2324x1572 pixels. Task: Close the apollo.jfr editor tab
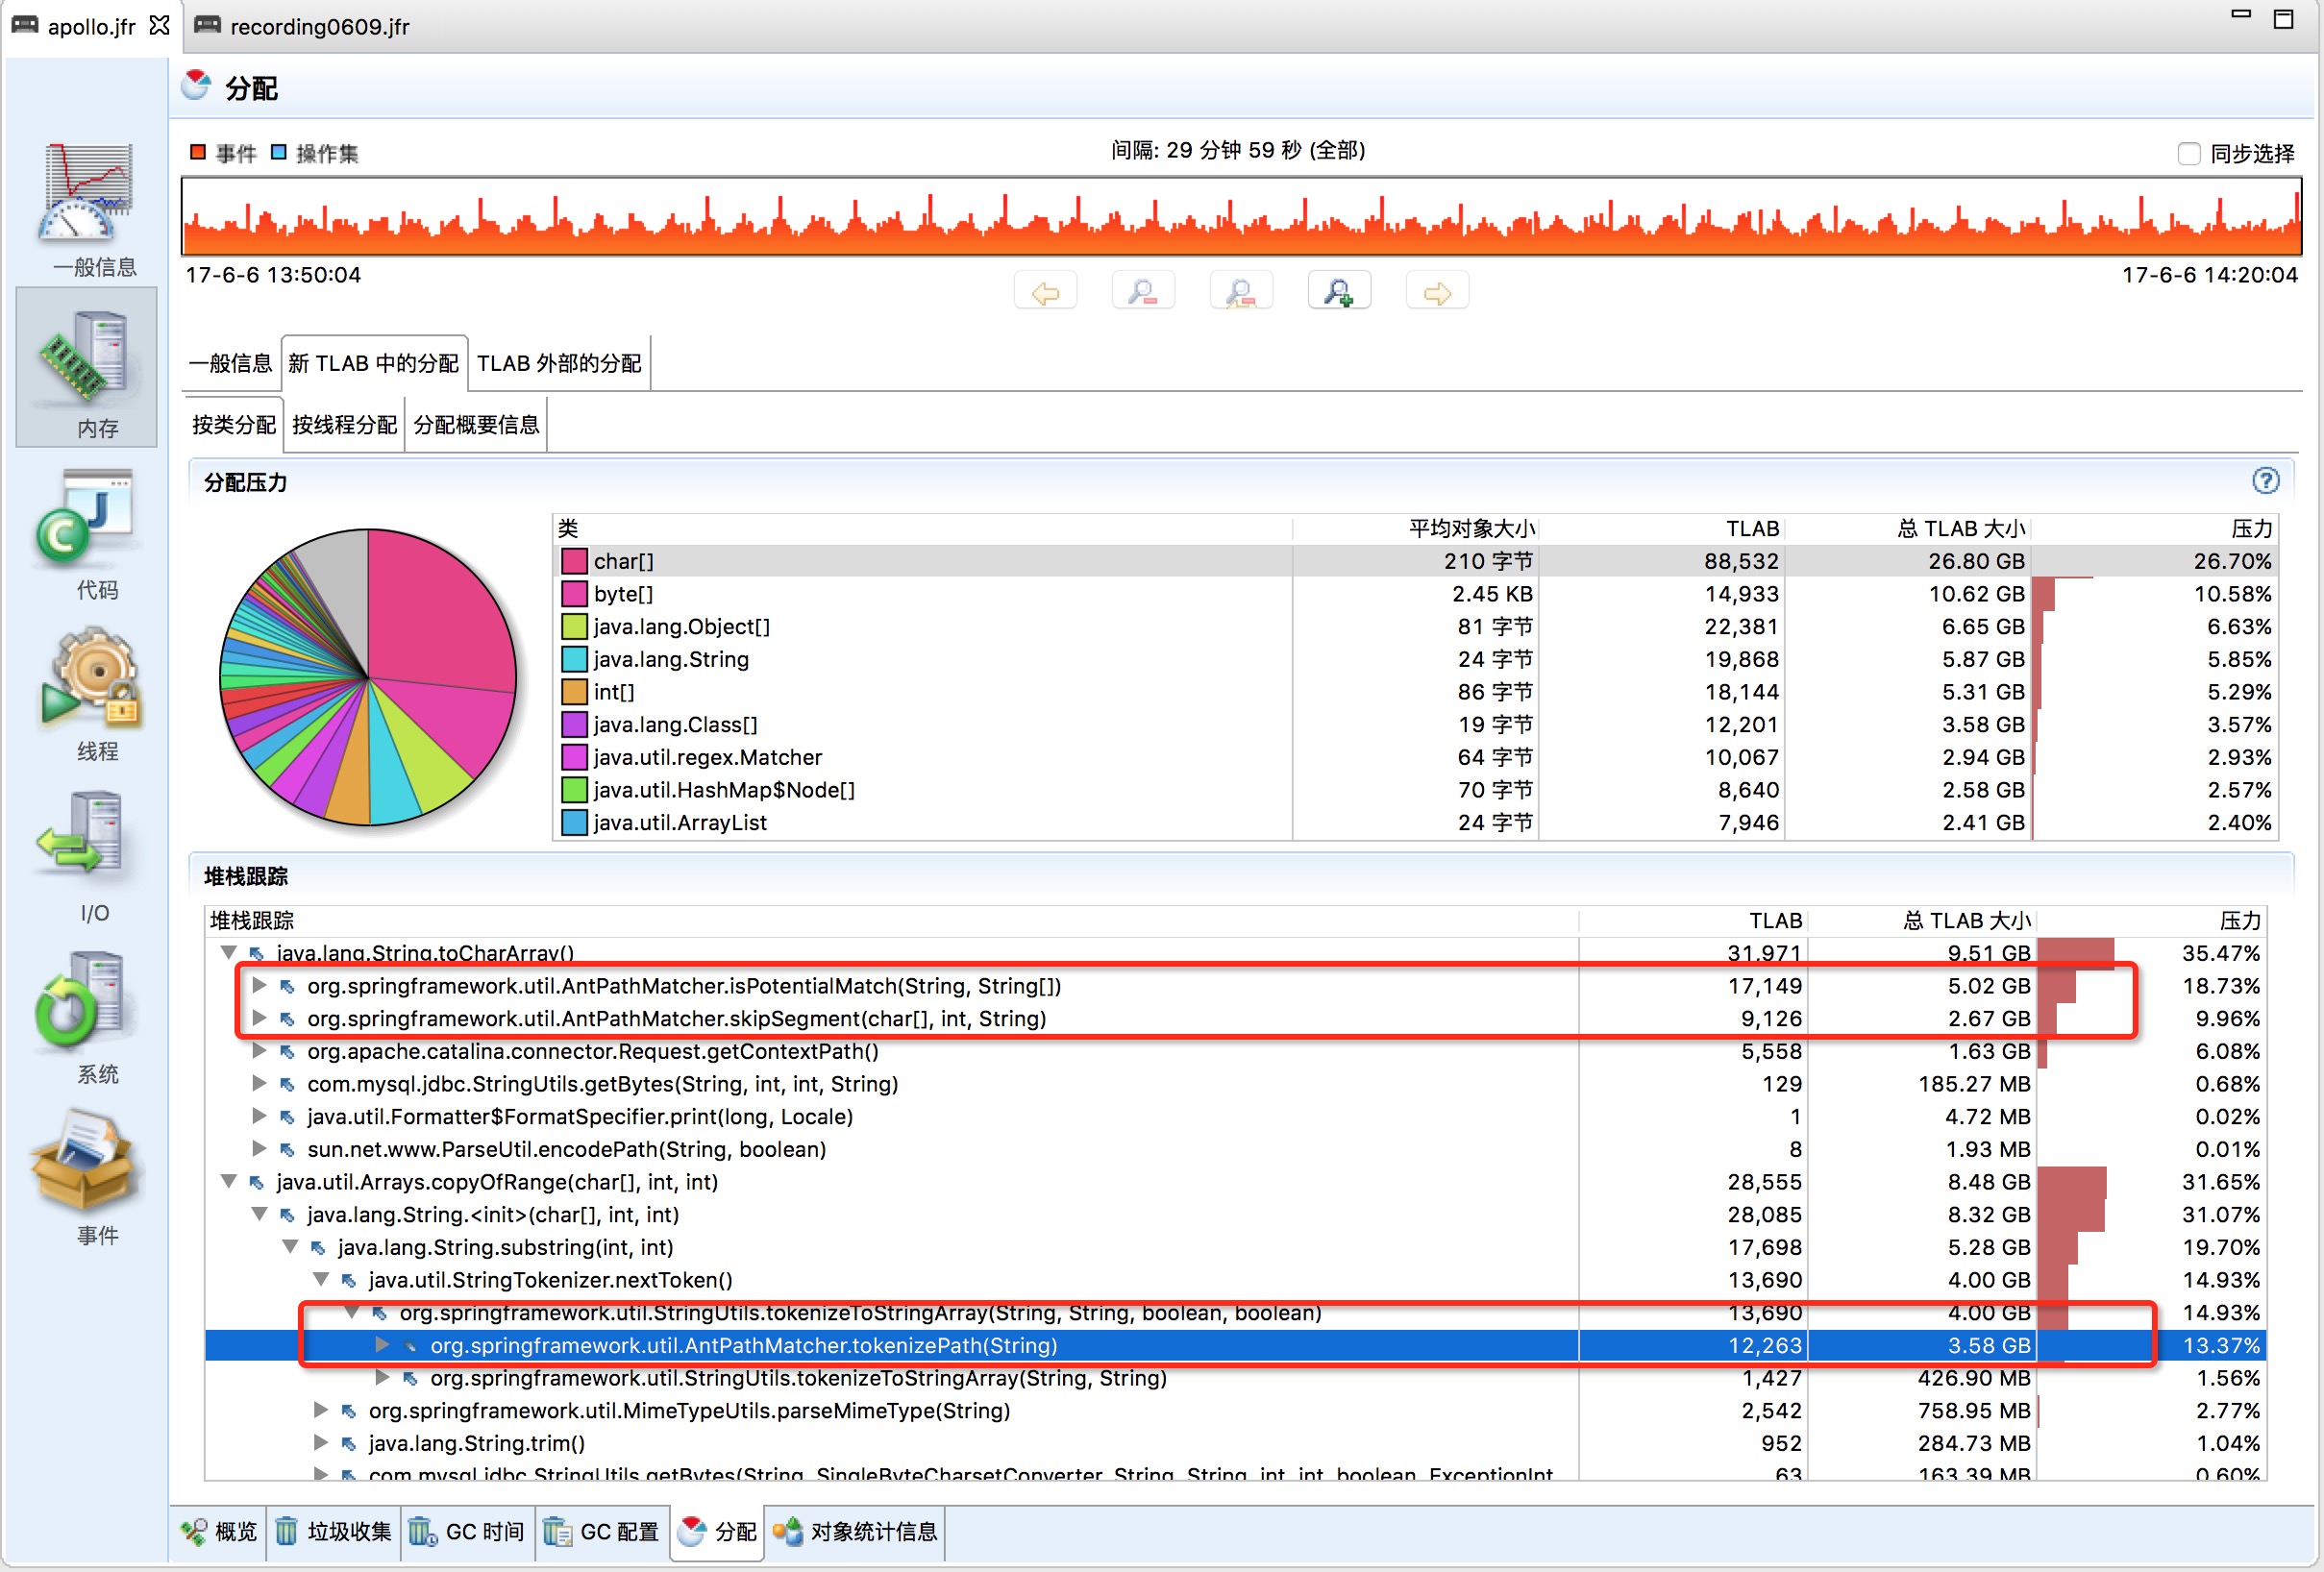(159, 26)
